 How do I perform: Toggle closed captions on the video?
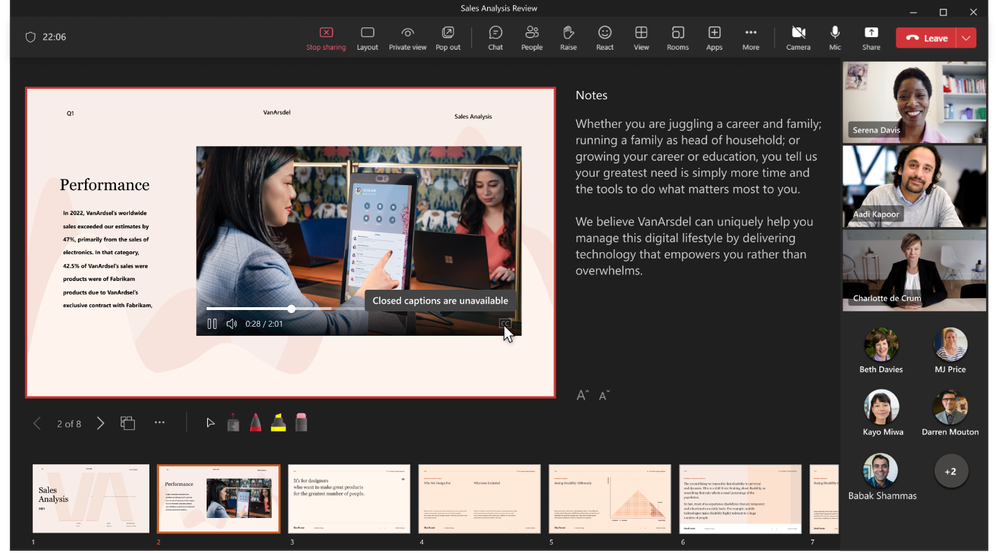[505, 323]
